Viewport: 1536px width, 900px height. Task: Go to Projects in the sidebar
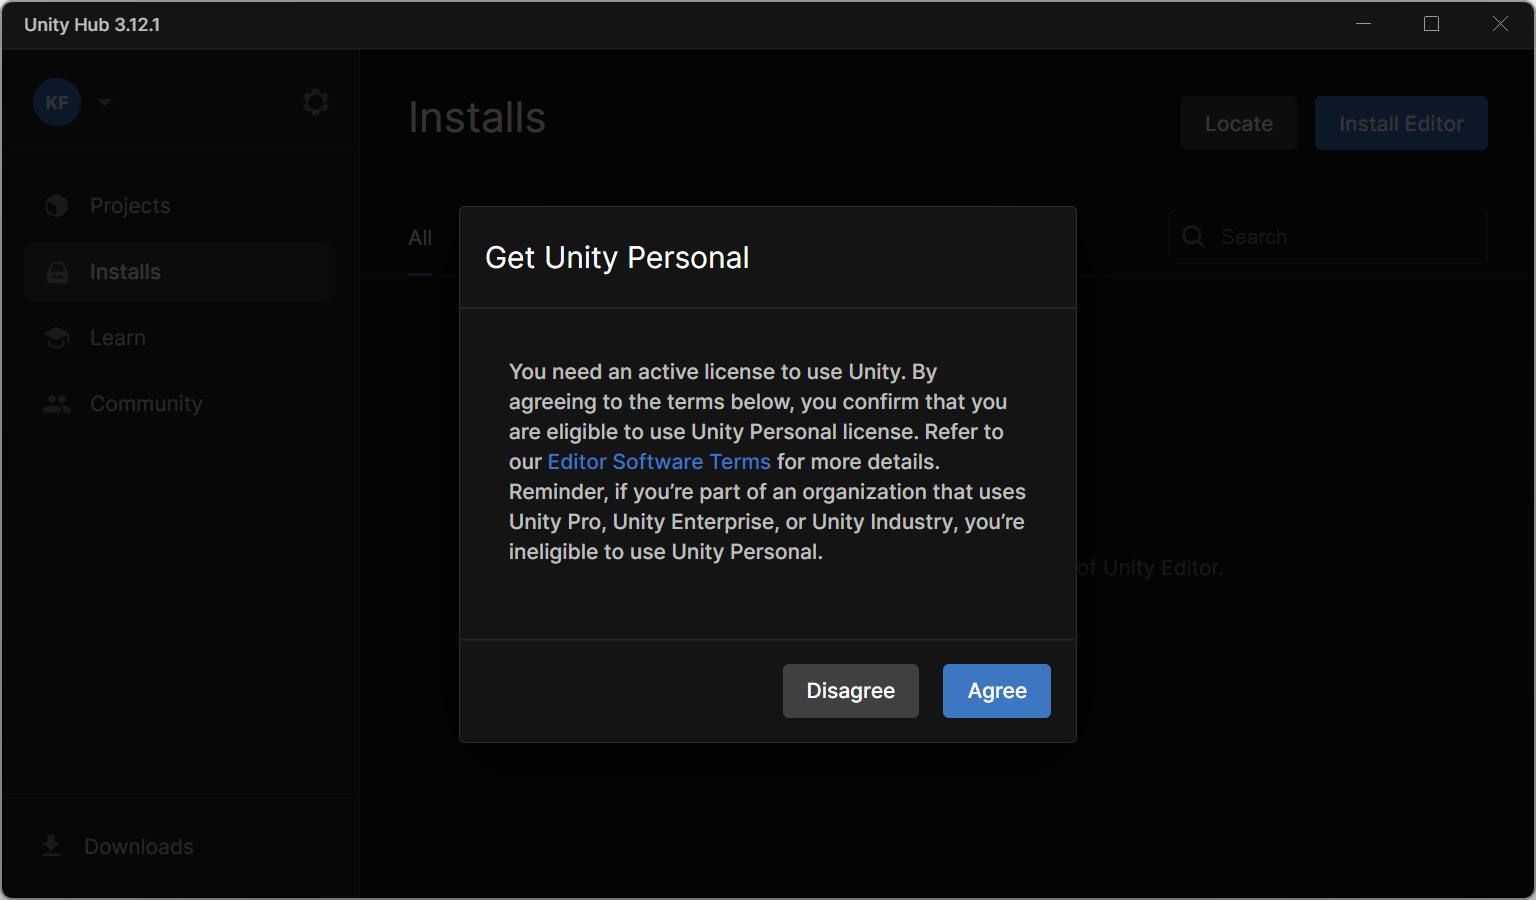point(179,206)
